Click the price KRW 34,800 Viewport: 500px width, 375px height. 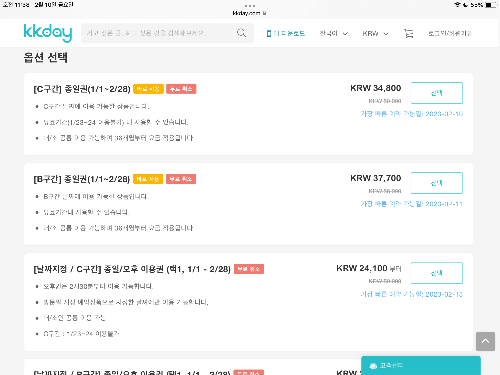pos(376,88)
